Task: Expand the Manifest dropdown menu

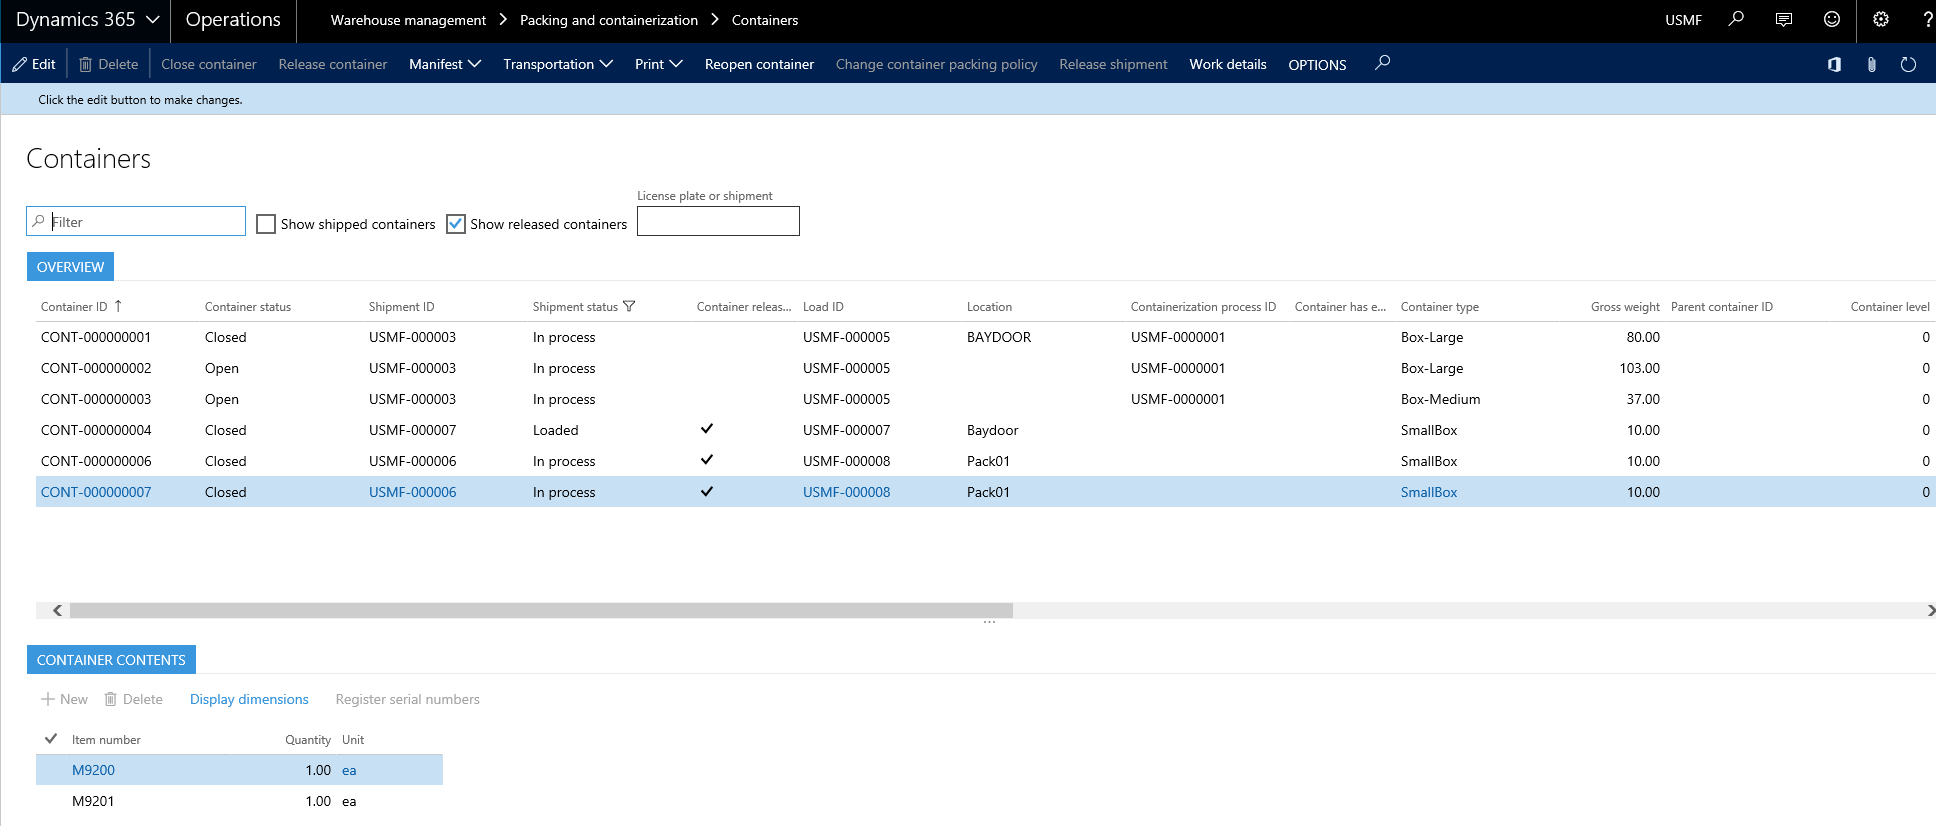Action: click(x=445, y=64)
